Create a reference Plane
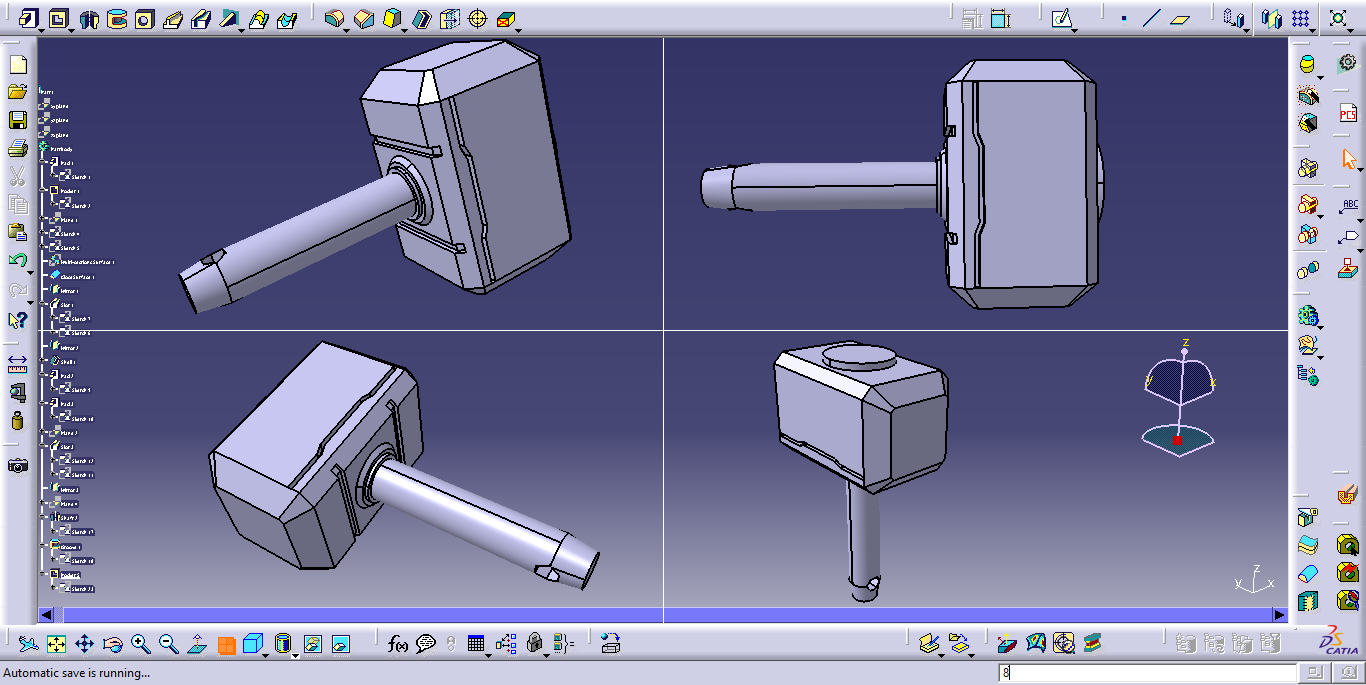This screenshot has height=685, width=1366. point(1181,18)
